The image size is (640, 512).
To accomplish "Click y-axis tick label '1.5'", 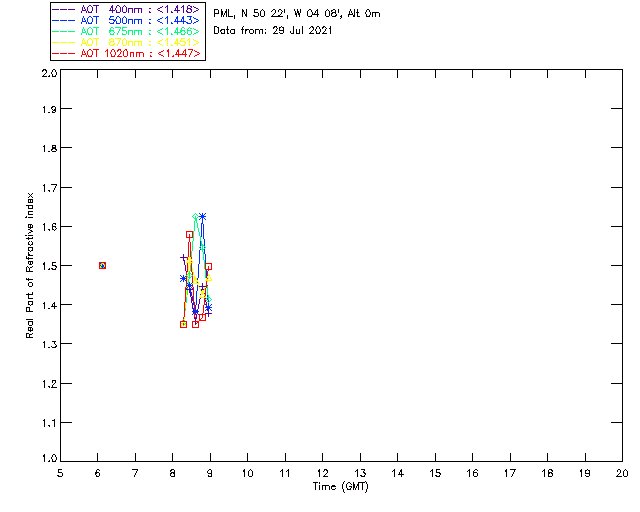I will click(49, 266).
